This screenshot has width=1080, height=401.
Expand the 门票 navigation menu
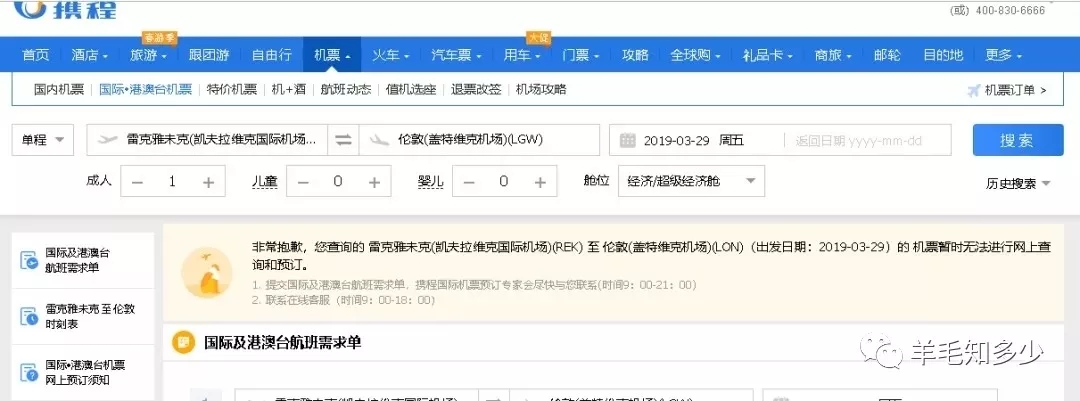coord(581,55)
